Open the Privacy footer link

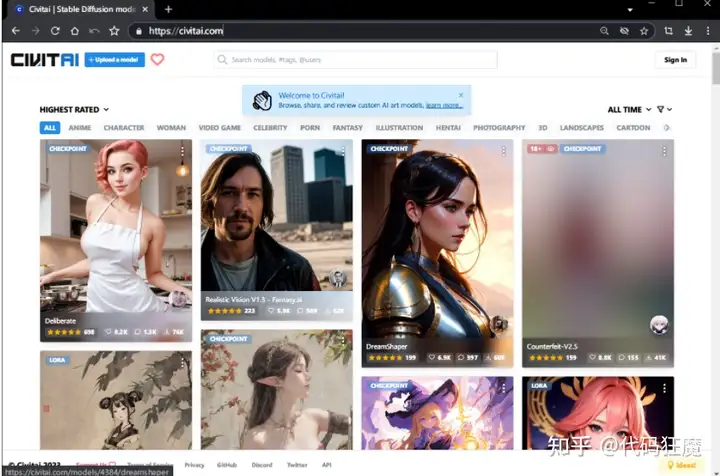[x=194, y=465]
